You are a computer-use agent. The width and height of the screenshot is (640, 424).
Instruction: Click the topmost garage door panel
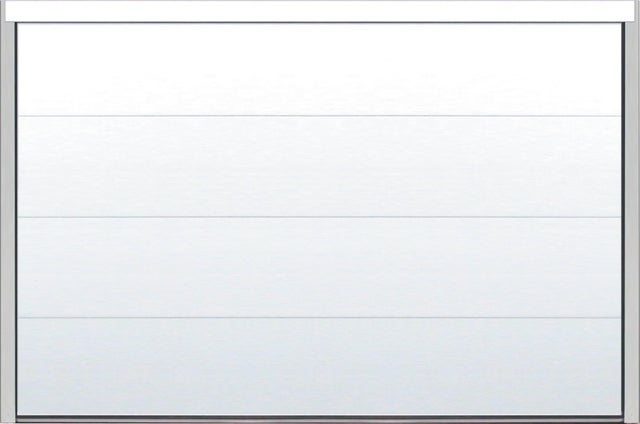pos(320,69)
